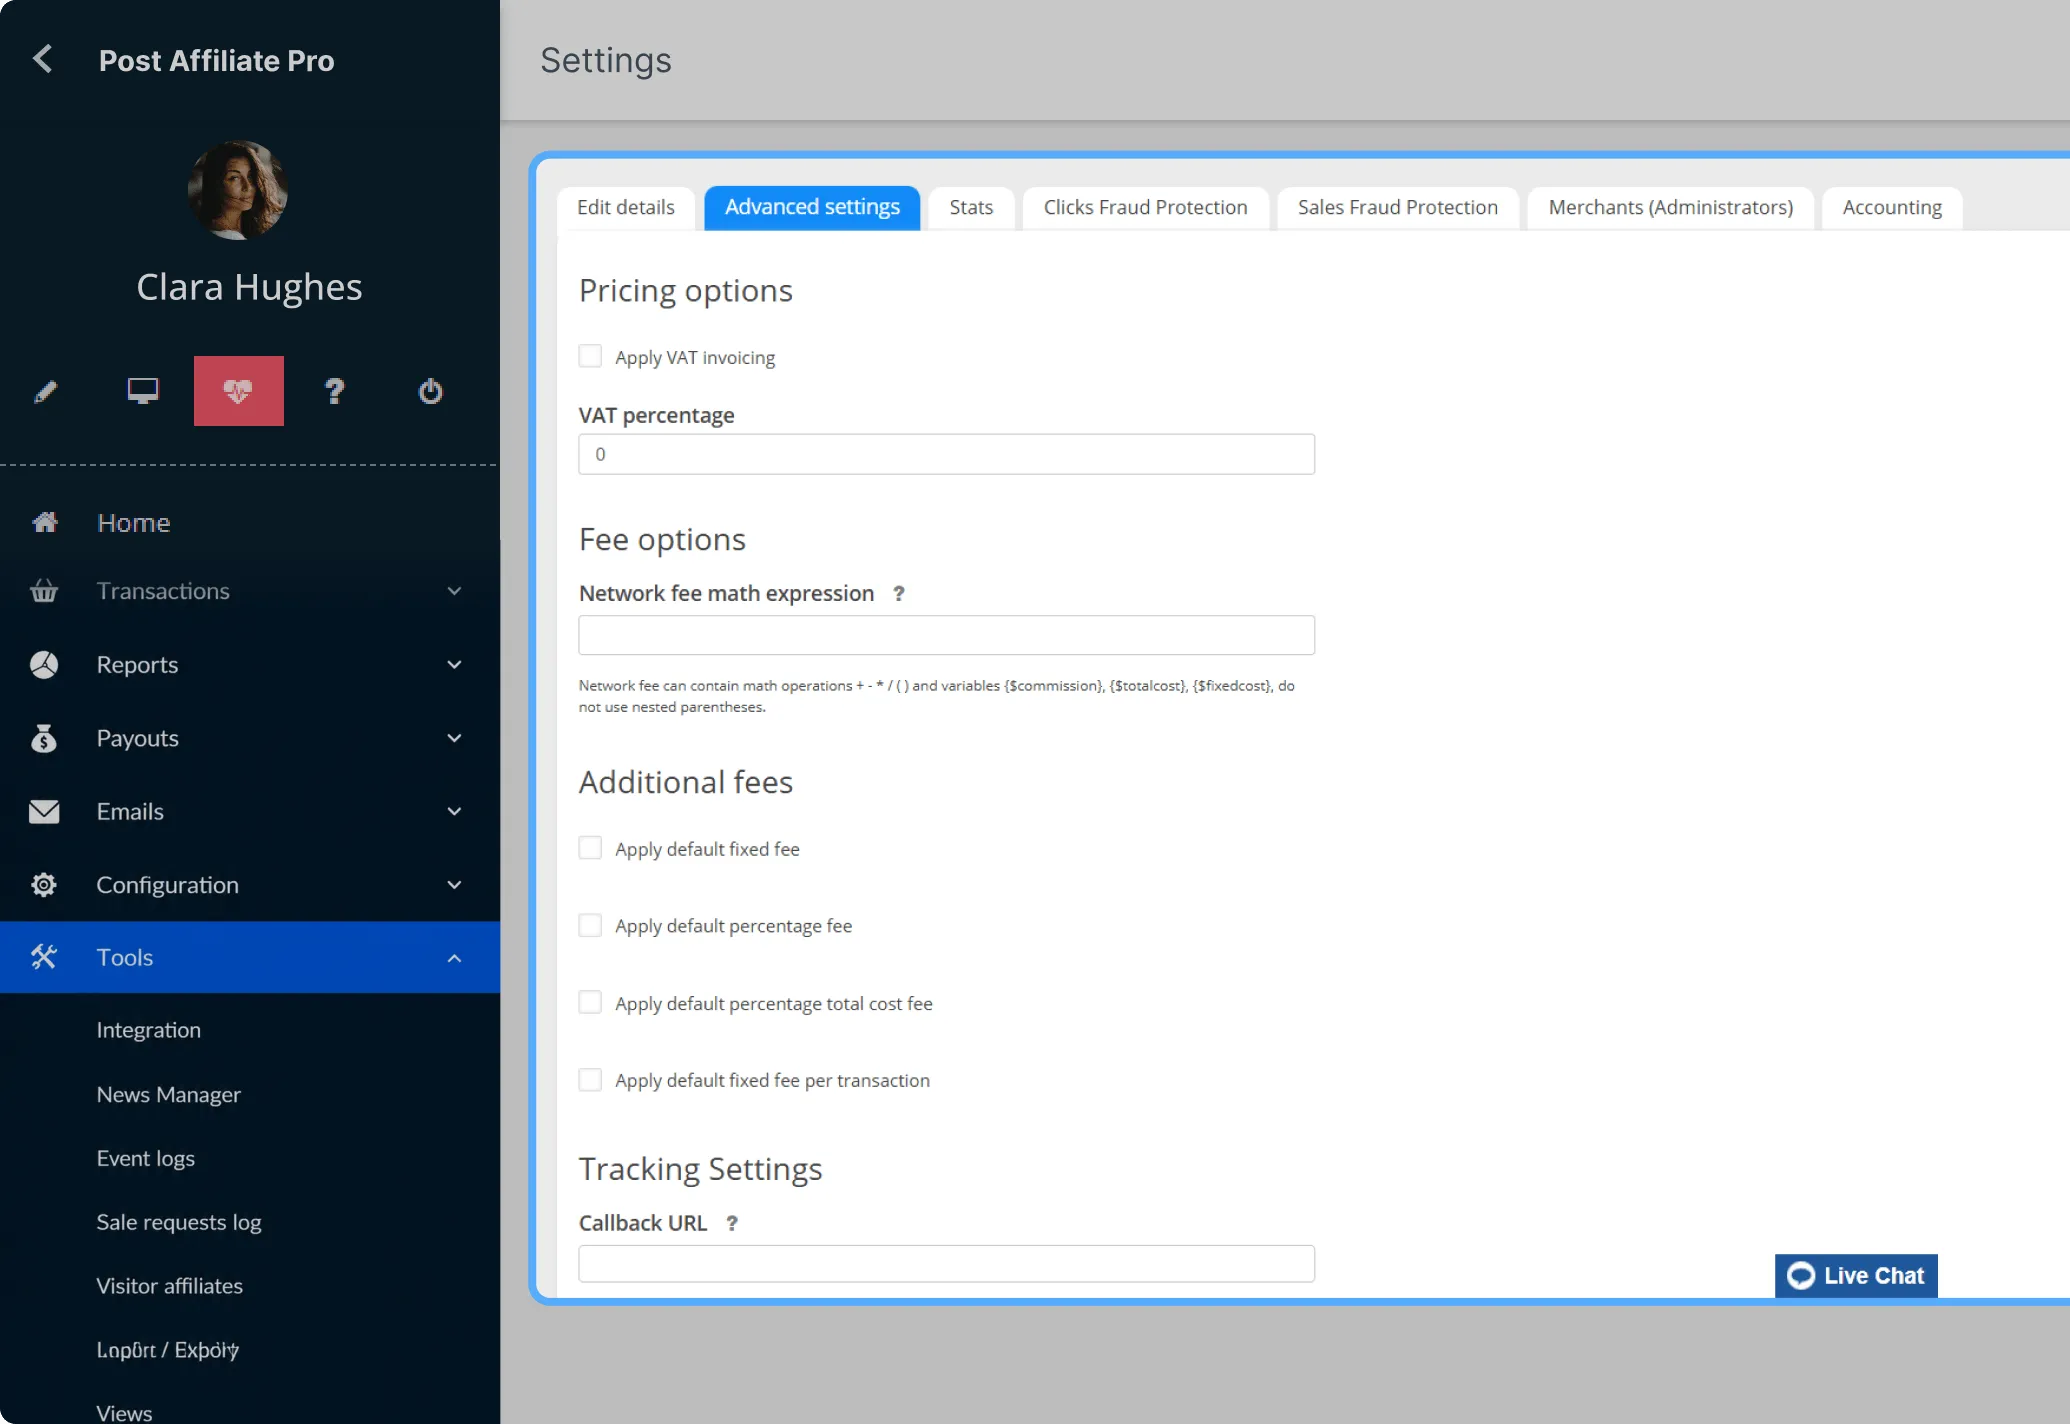Click the Post Affiliate Pro title
Viewport: 2070px width, 1424px height.
pyautogui.click(x=217, y=60)
